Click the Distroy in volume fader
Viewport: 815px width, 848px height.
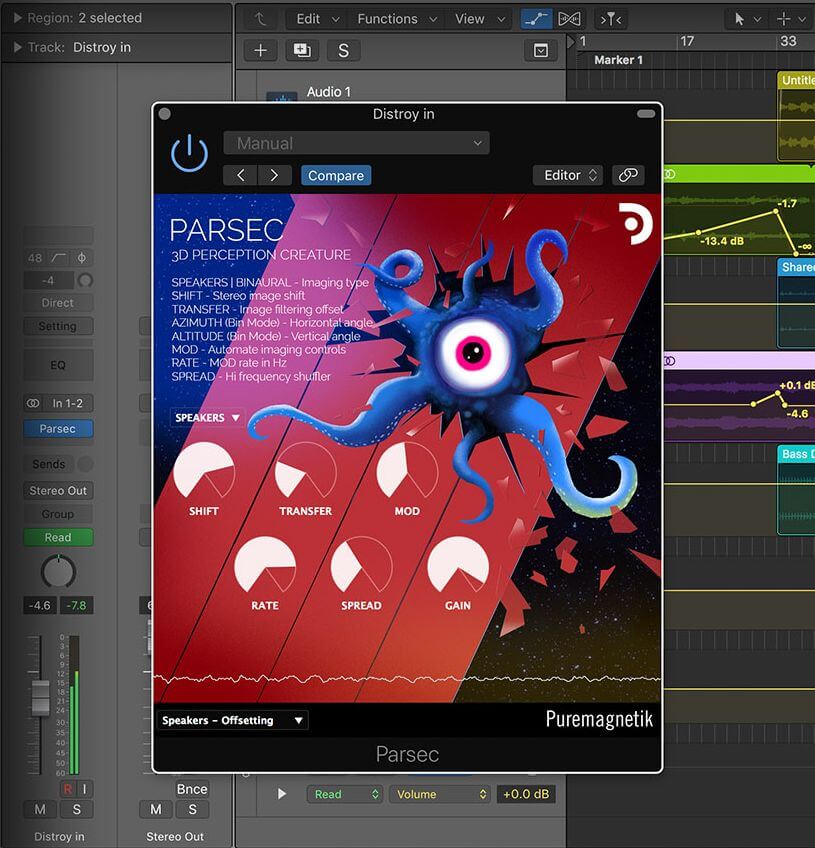(41, 698)
